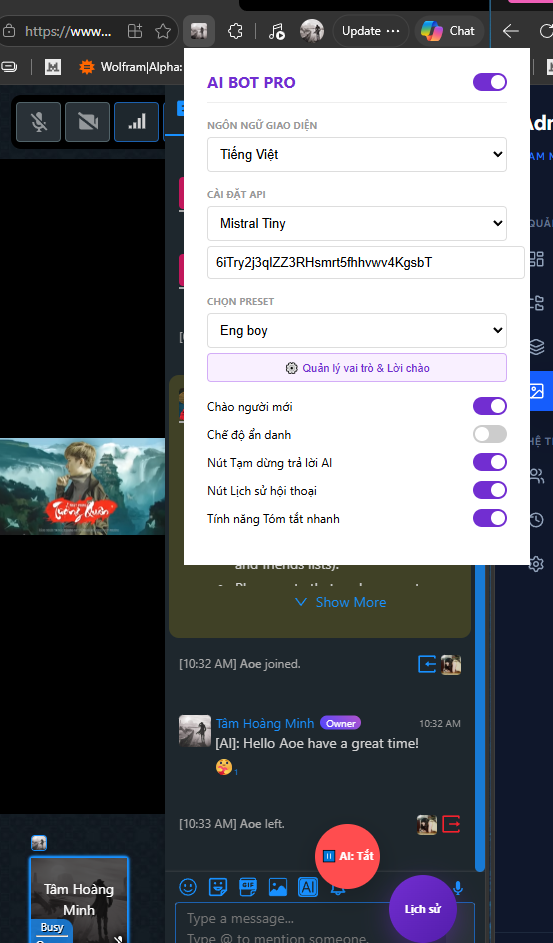The width and height of the screenshot is (553, 943).
Task: Click the install-app icon in address bar
Action: click(135, 31)
